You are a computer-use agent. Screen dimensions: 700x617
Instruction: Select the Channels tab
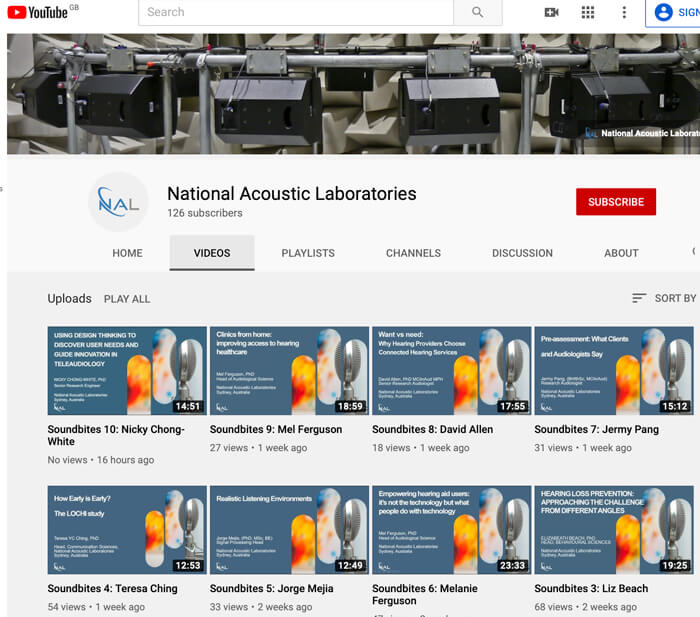[413, 253]
